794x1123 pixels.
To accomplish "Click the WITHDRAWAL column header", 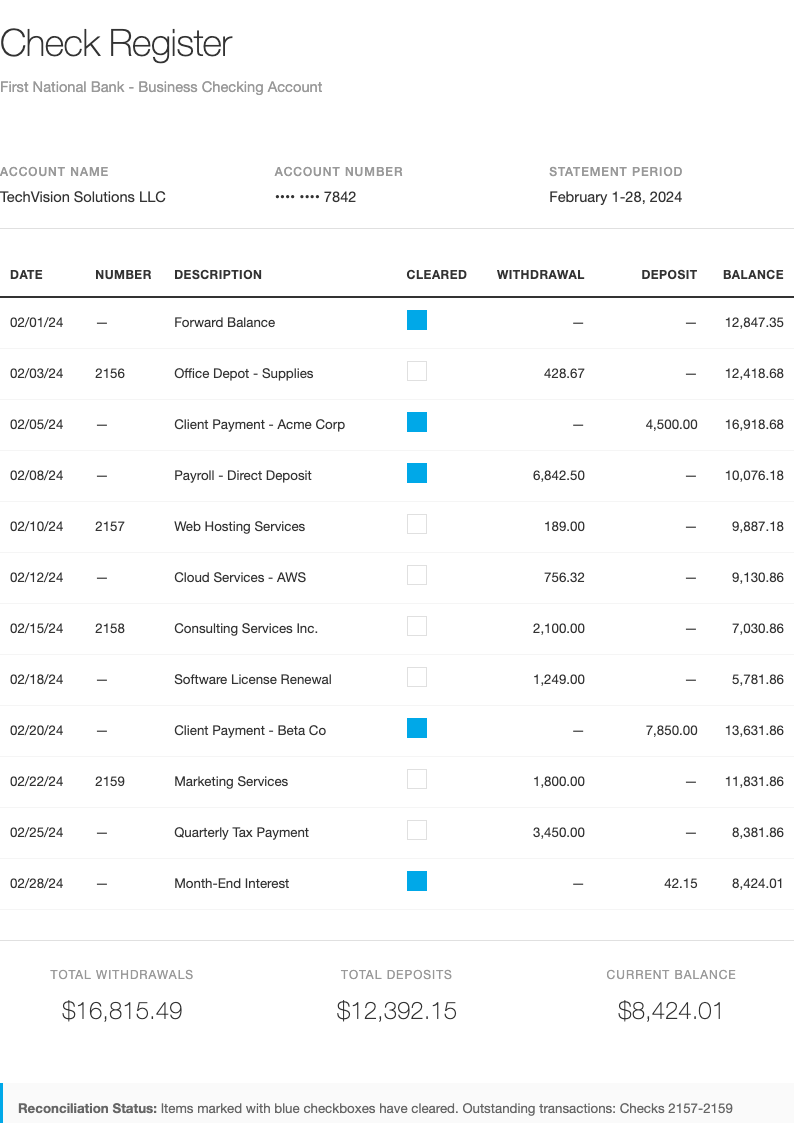I will 541,274.
